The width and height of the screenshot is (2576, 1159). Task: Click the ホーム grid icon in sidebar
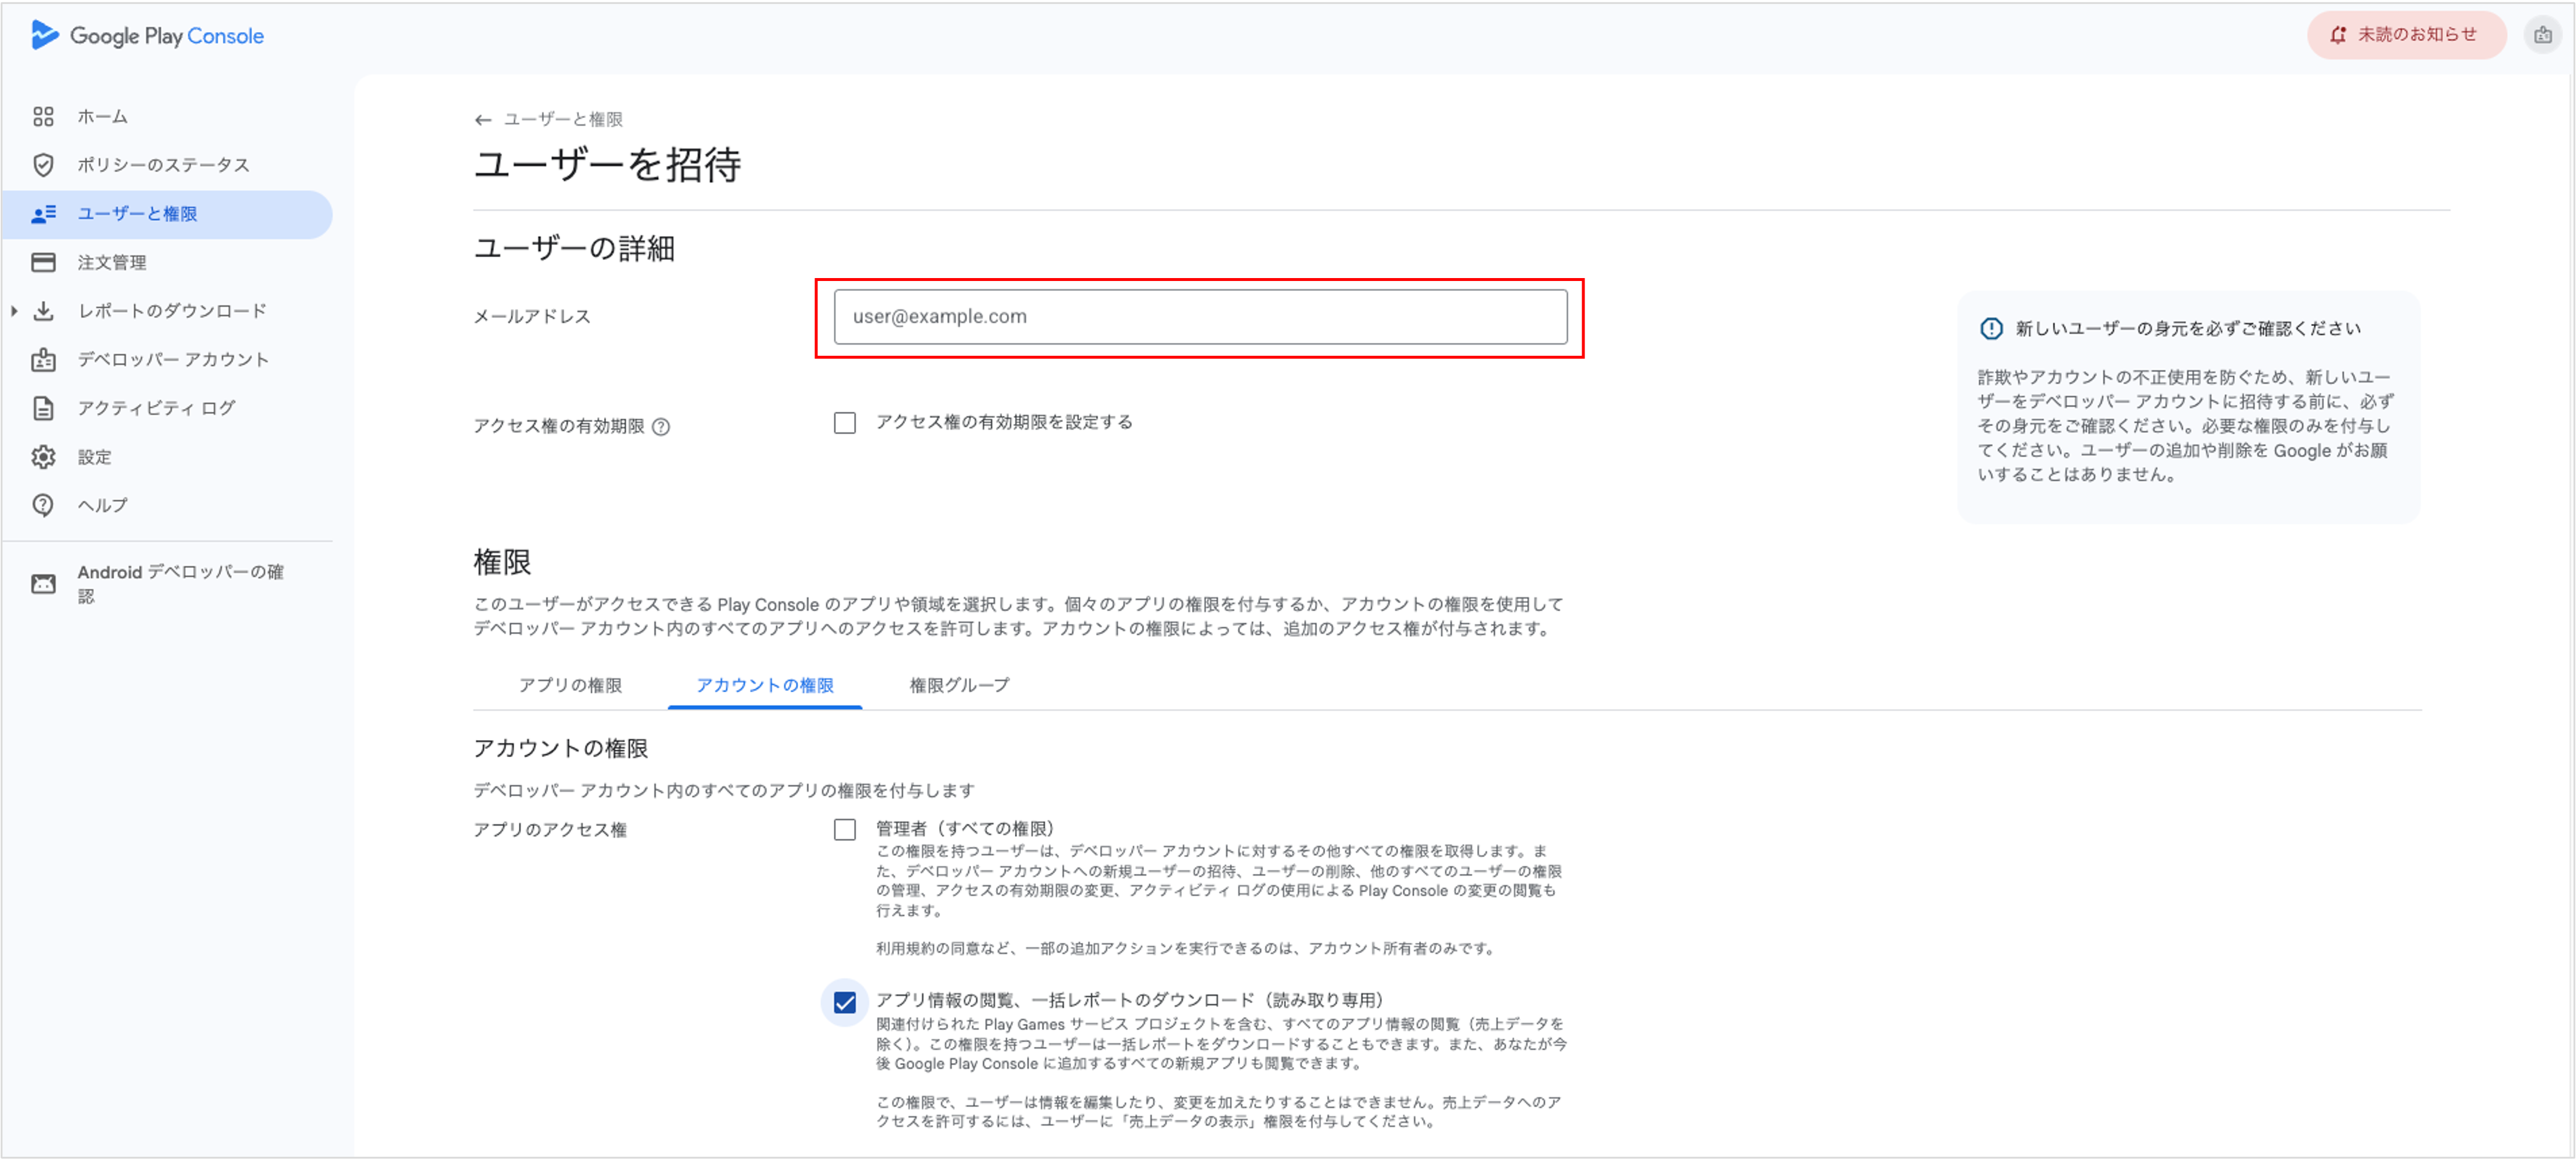pyautogui.click(x=43, y=117)
